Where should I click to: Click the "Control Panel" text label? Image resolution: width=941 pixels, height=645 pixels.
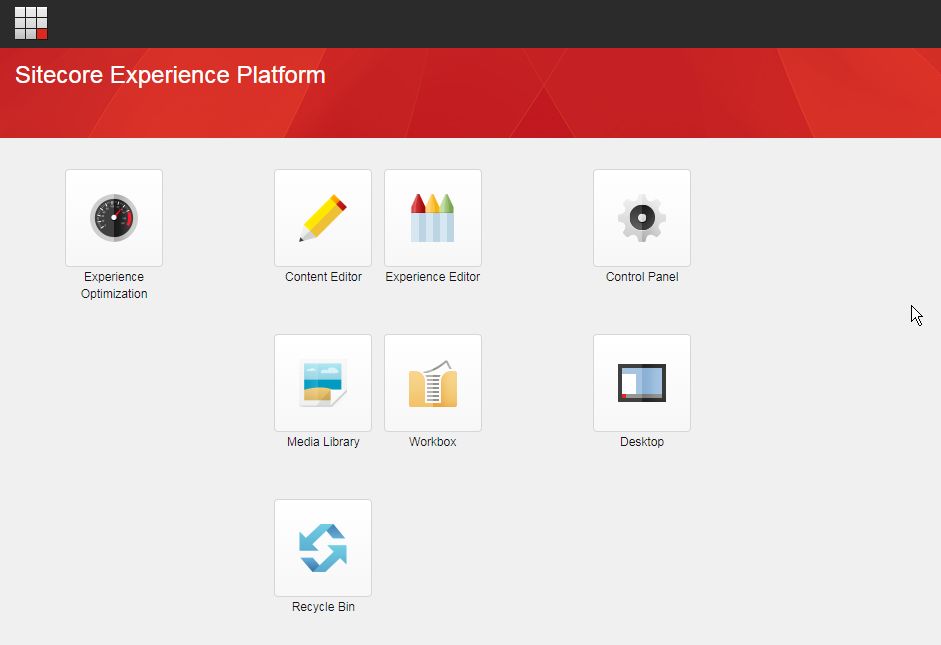tap(642, 277)
